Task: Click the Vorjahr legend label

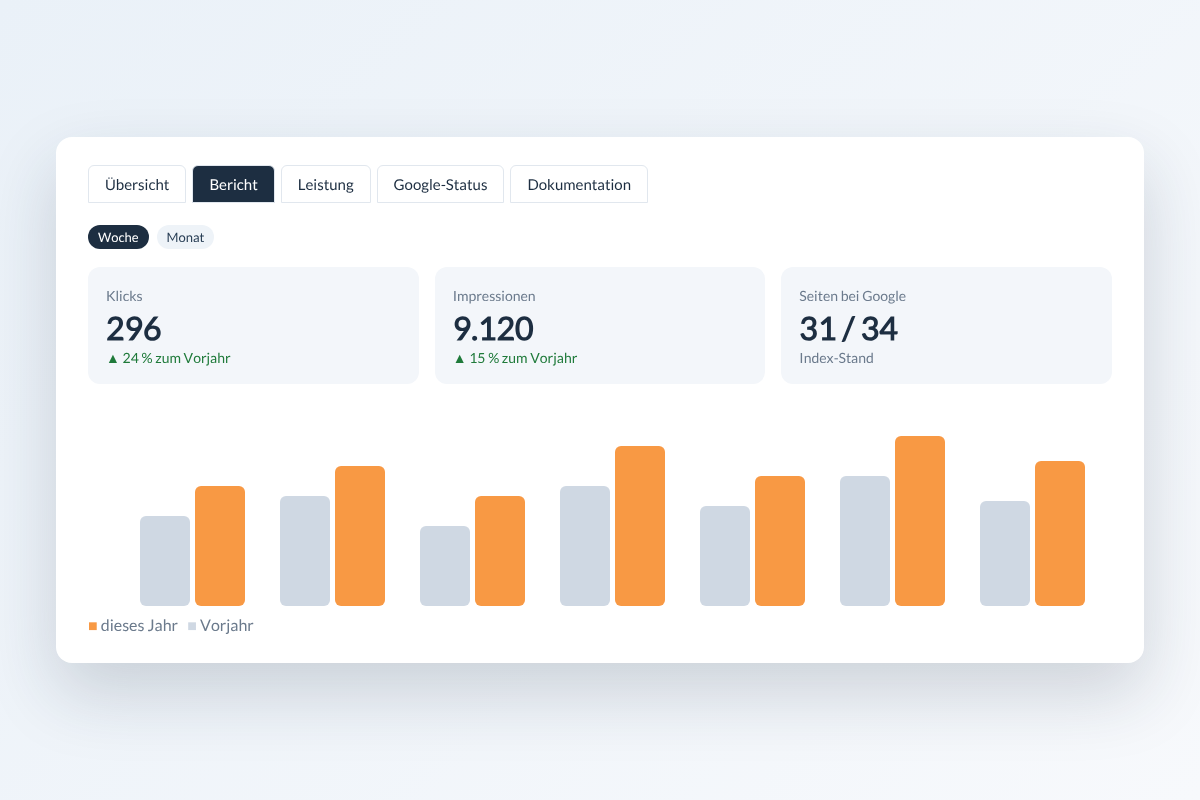Action: (227, 626)
